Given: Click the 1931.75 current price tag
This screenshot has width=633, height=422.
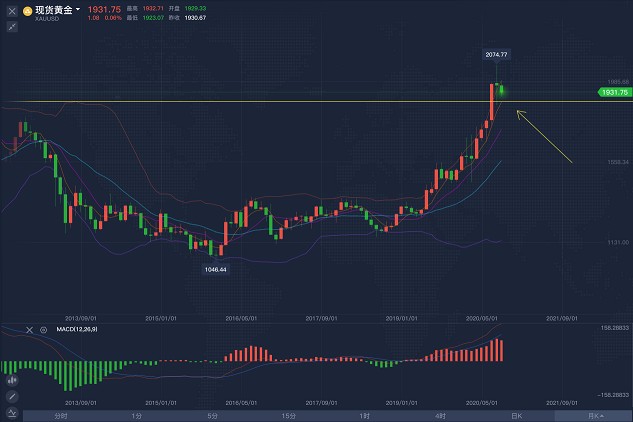Looking at the screenshot, I should pyautogui.click(x=614, y=92).
